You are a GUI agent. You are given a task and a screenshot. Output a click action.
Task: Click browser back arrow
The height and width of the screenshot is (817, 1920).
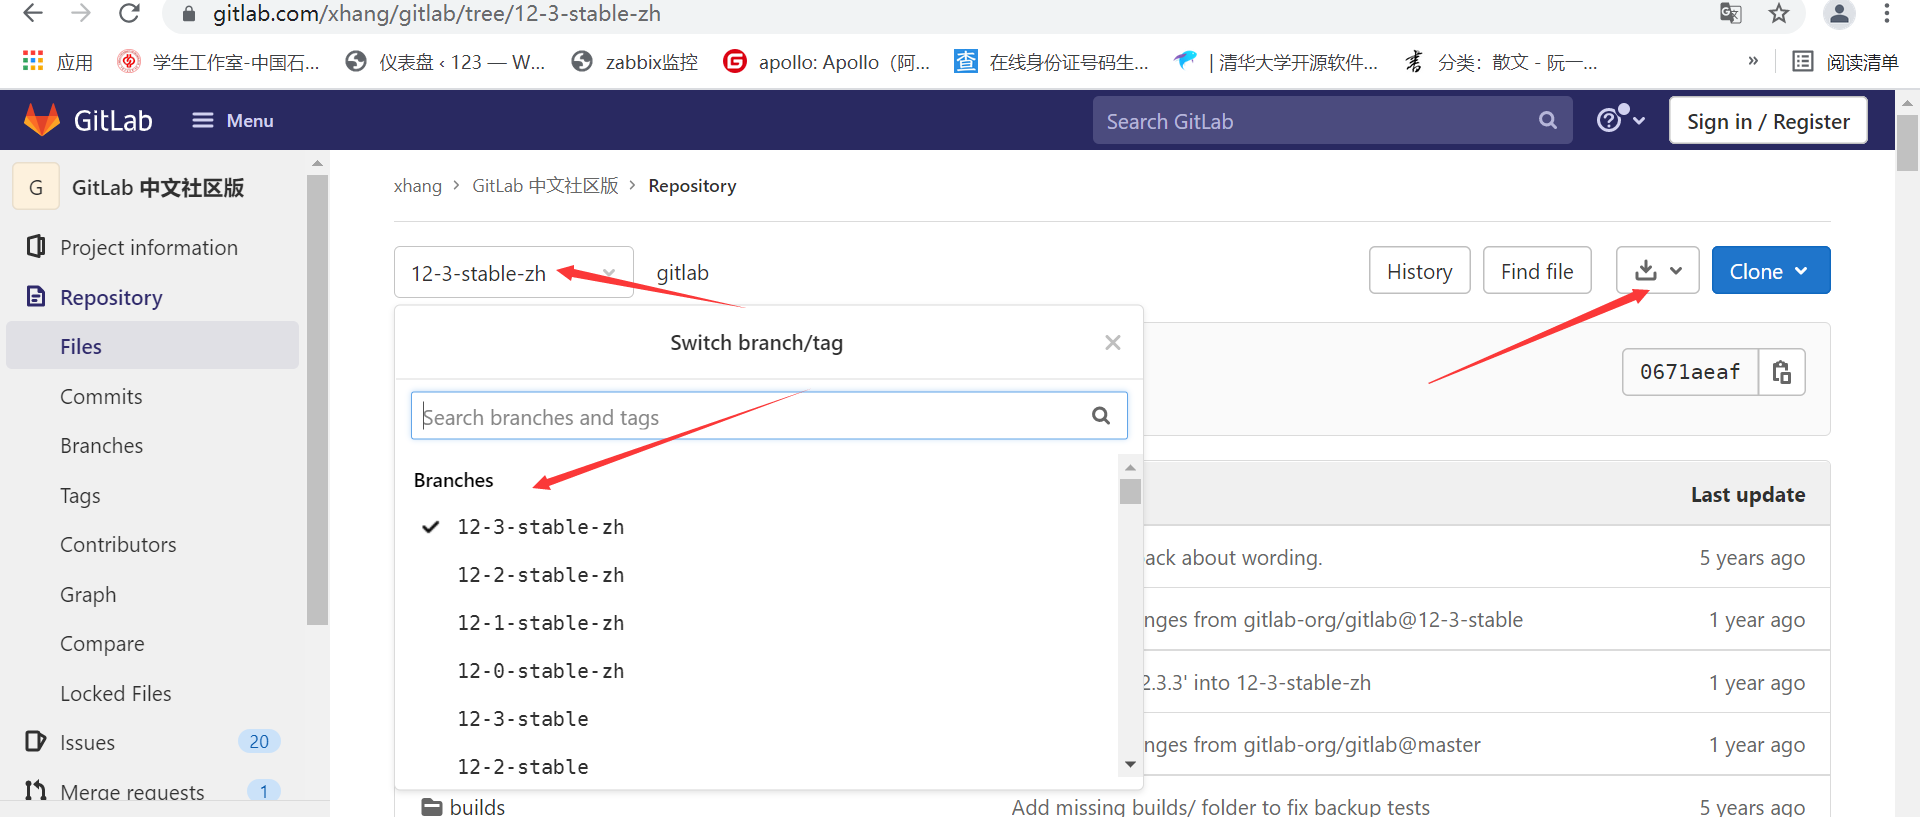(x=33, y=13)
